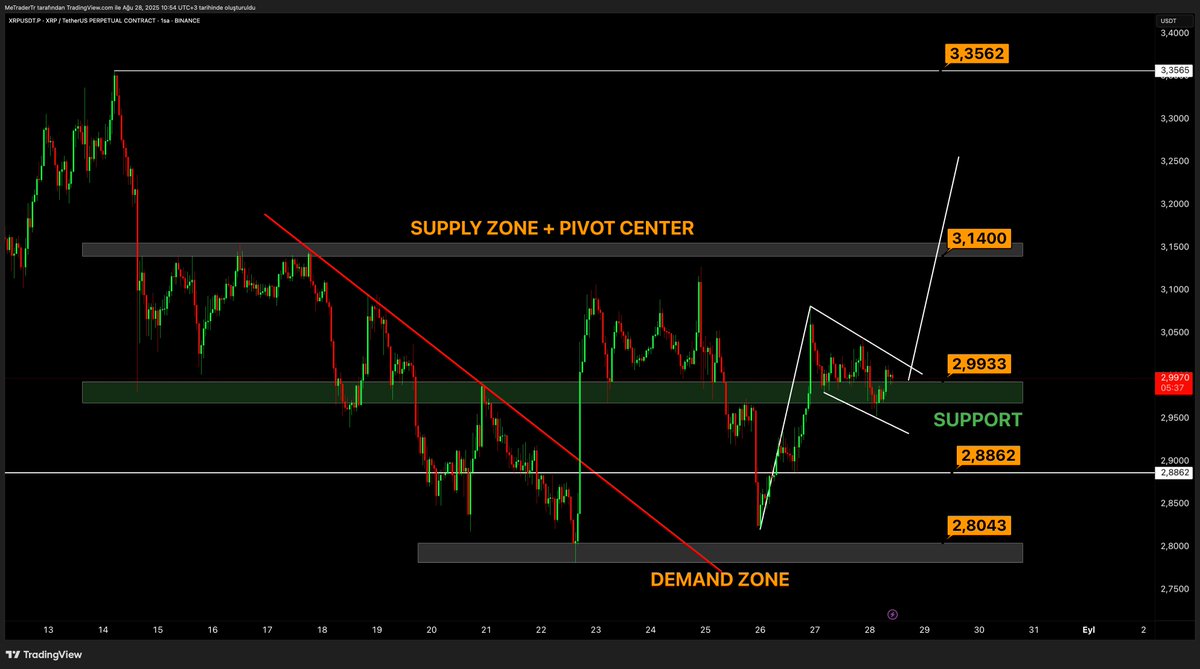Screen dimensions: 1200x669
Task: Click date label 26 on the time axis
Action: pos(760,630)
